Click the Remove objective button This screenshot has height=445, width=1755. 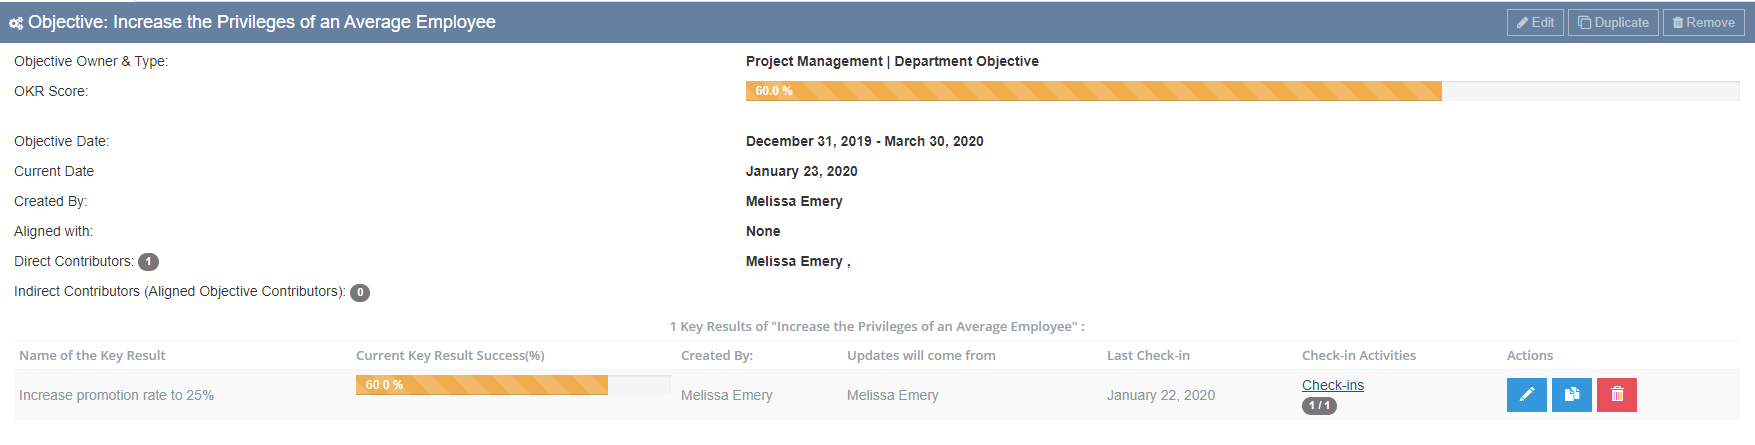(x=1703, y=23)
